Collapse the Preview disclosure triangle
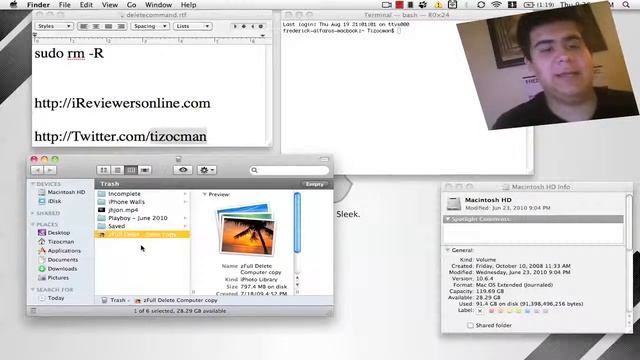Image resolution: width=640 pixels, height=360 pixels. click(204, 194)
